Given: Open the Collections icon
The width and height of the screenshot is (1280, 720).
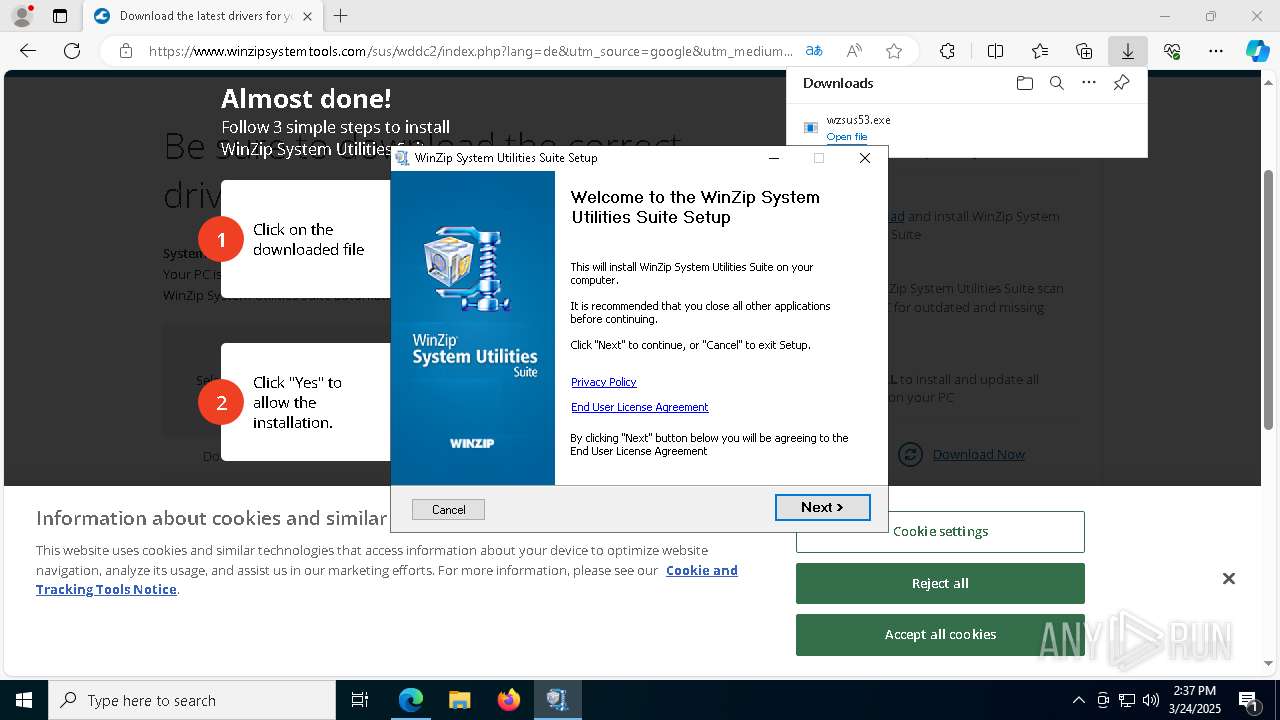Looking at the screenshot, I should [1084, 51].
